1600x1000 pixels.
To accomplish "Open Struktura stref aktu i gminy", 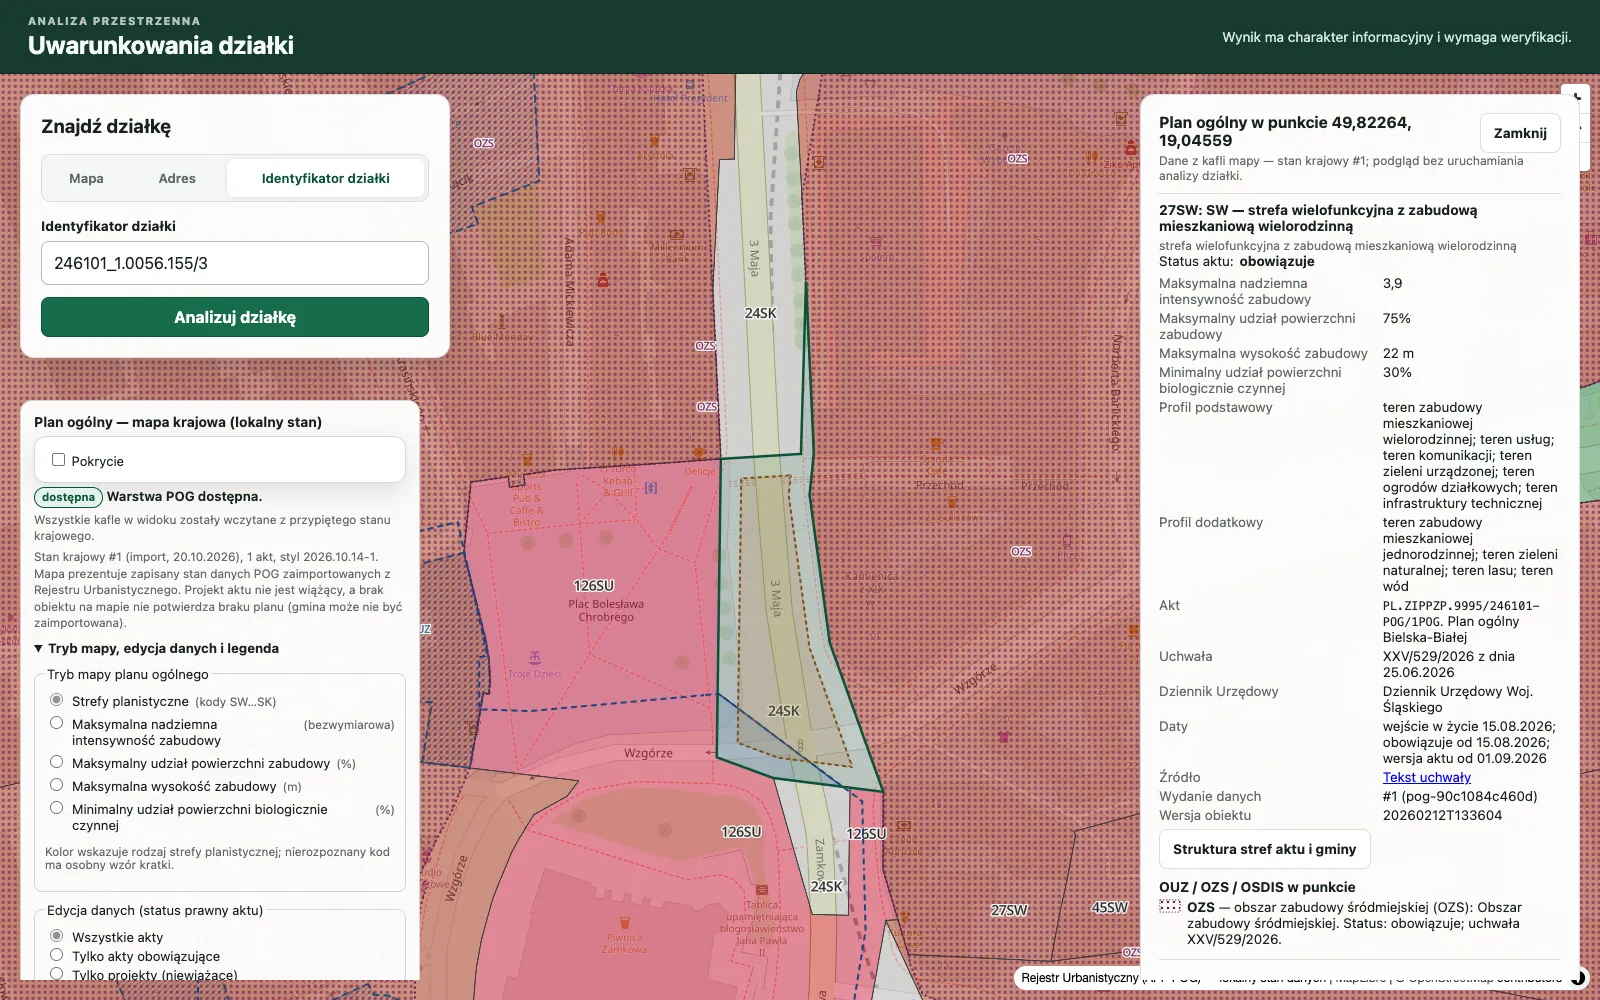I will 1265,849.
